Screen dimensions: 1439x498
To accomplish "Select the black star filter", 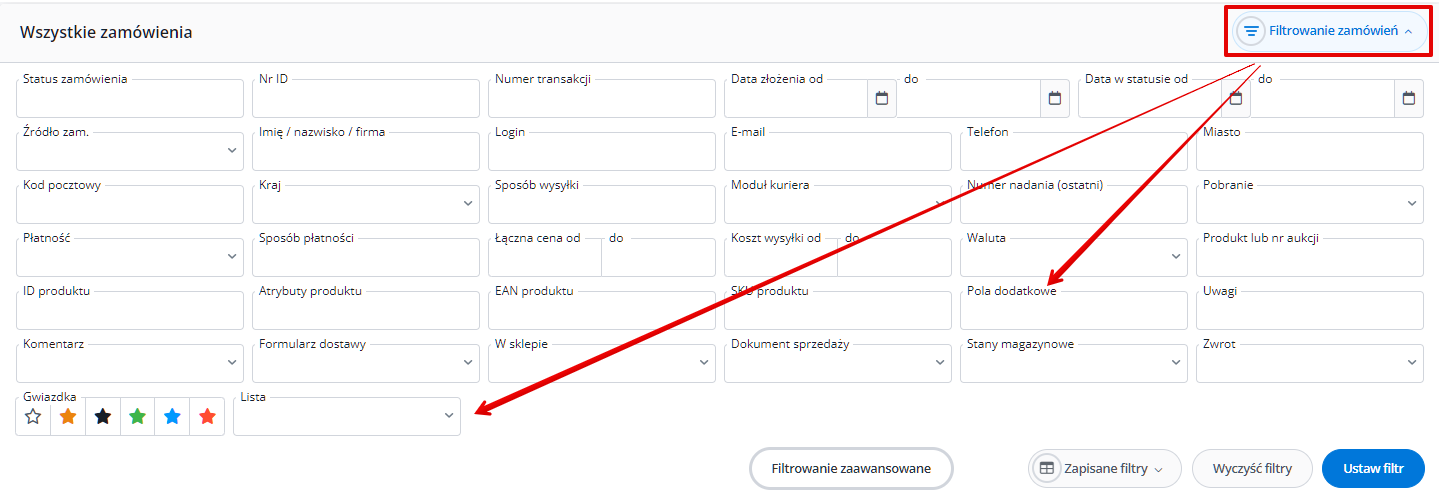I will 103,417.
